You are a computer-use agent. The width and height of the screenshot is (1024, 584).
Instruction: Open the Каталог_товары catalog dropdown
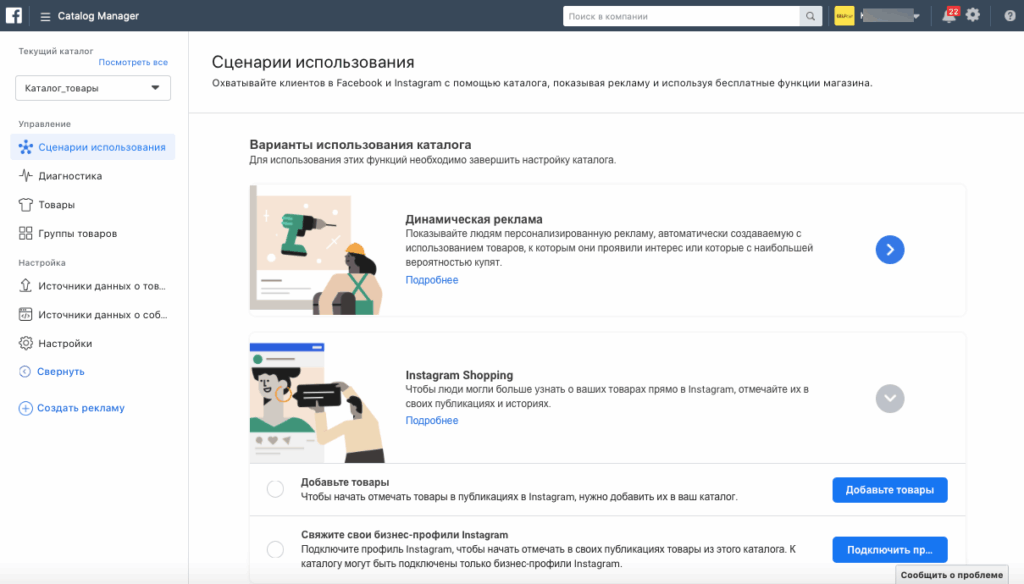(x=93, y=88)
